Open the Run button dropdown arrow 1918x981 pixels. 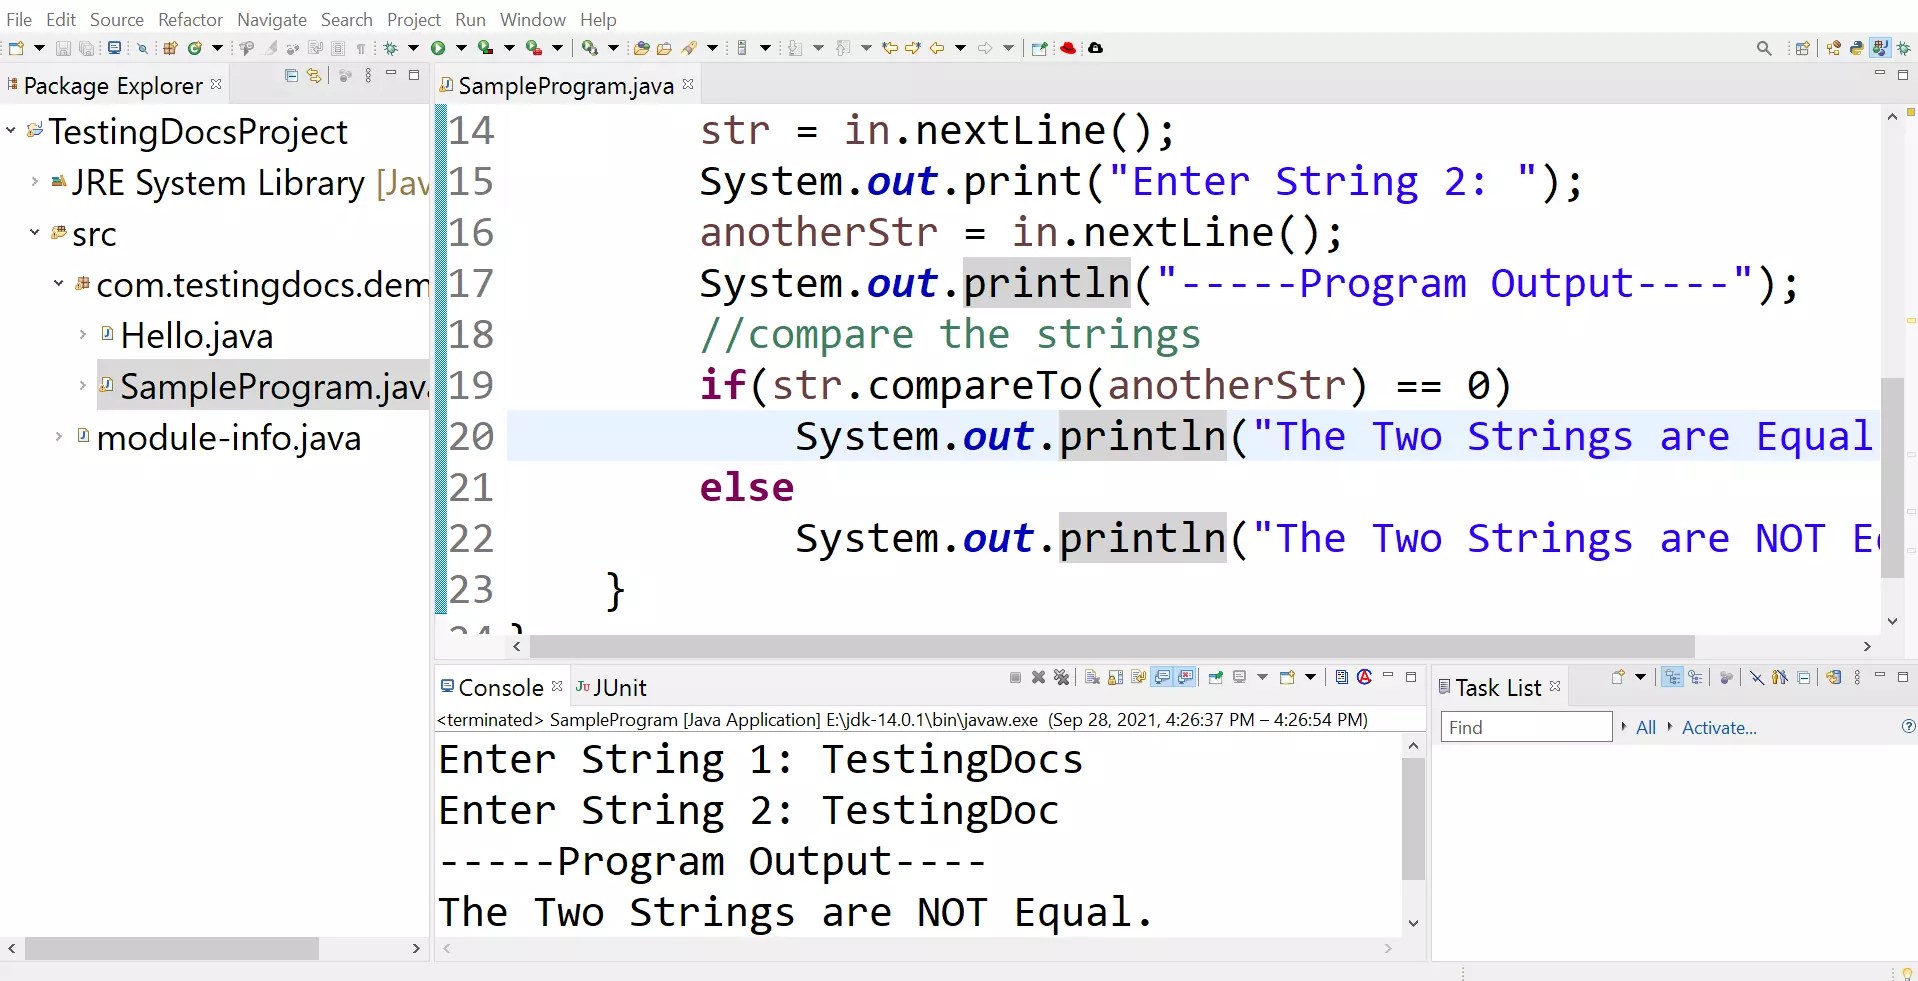point(459,47)
